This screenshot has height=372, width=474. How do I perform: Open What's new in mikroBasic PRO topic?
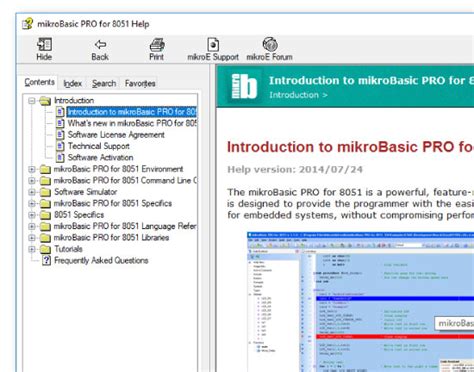coord(132,123)
